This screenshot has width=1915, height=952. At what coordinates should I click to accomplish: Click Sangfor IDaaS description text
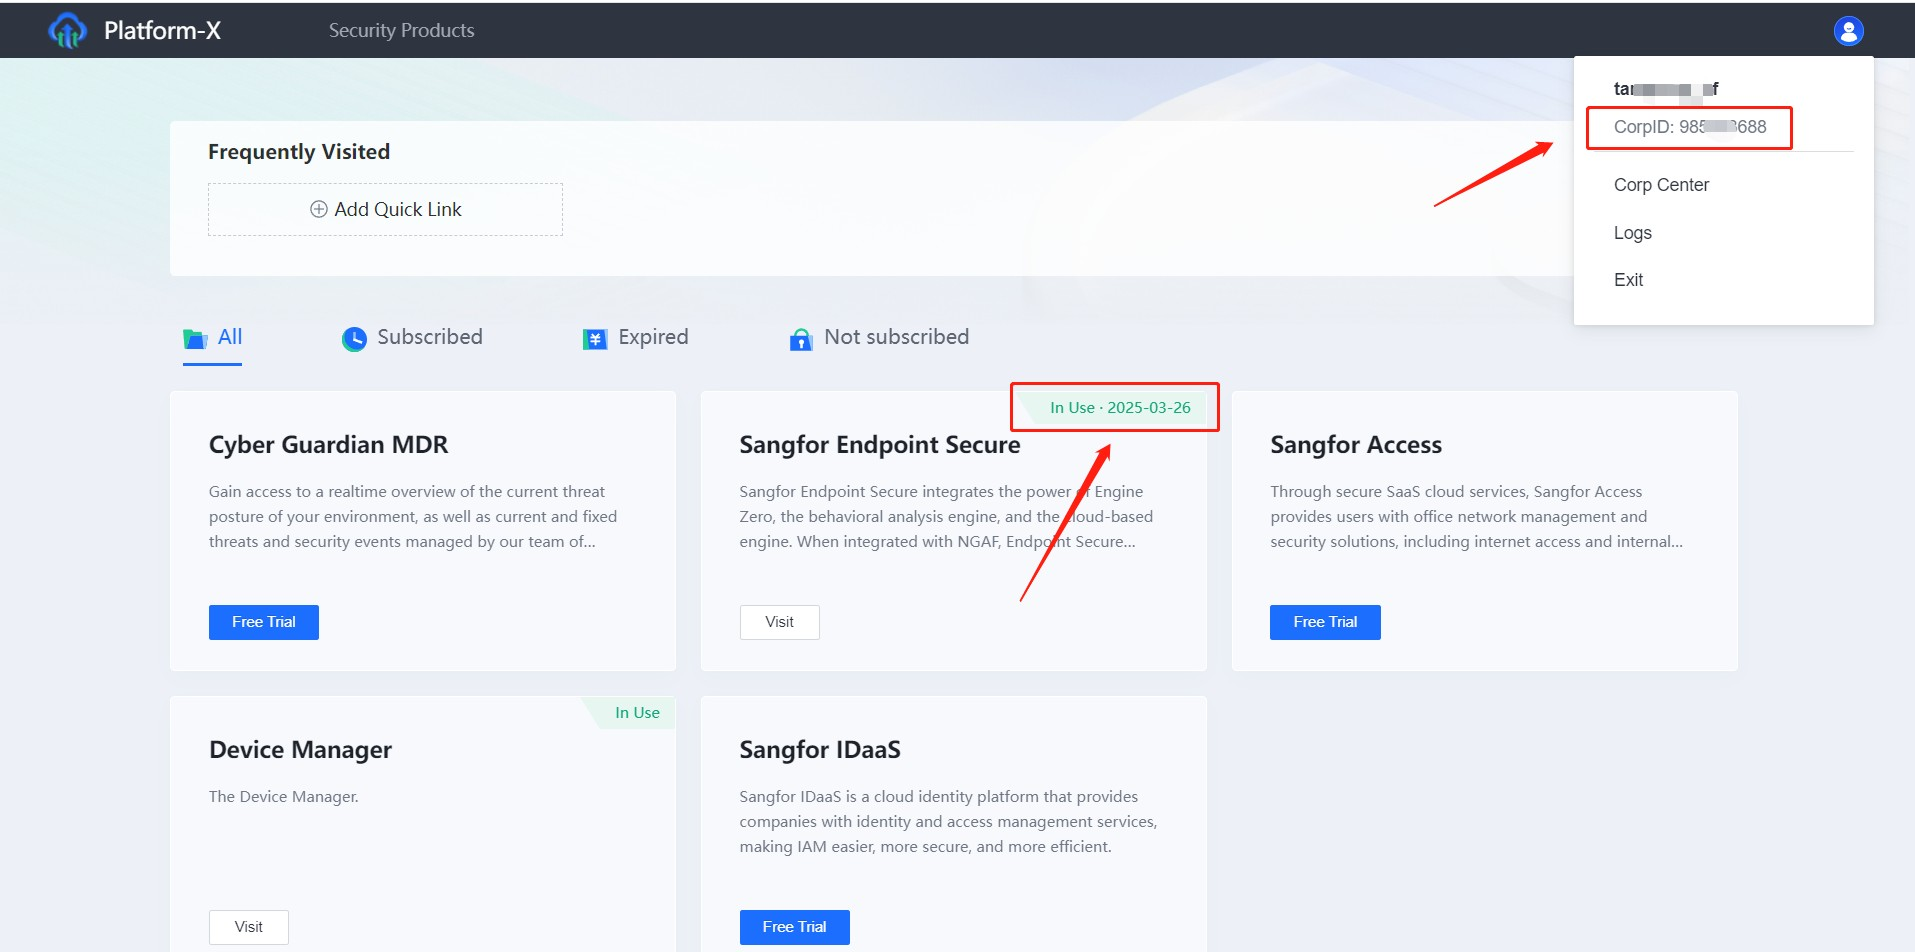pos(948,822)
